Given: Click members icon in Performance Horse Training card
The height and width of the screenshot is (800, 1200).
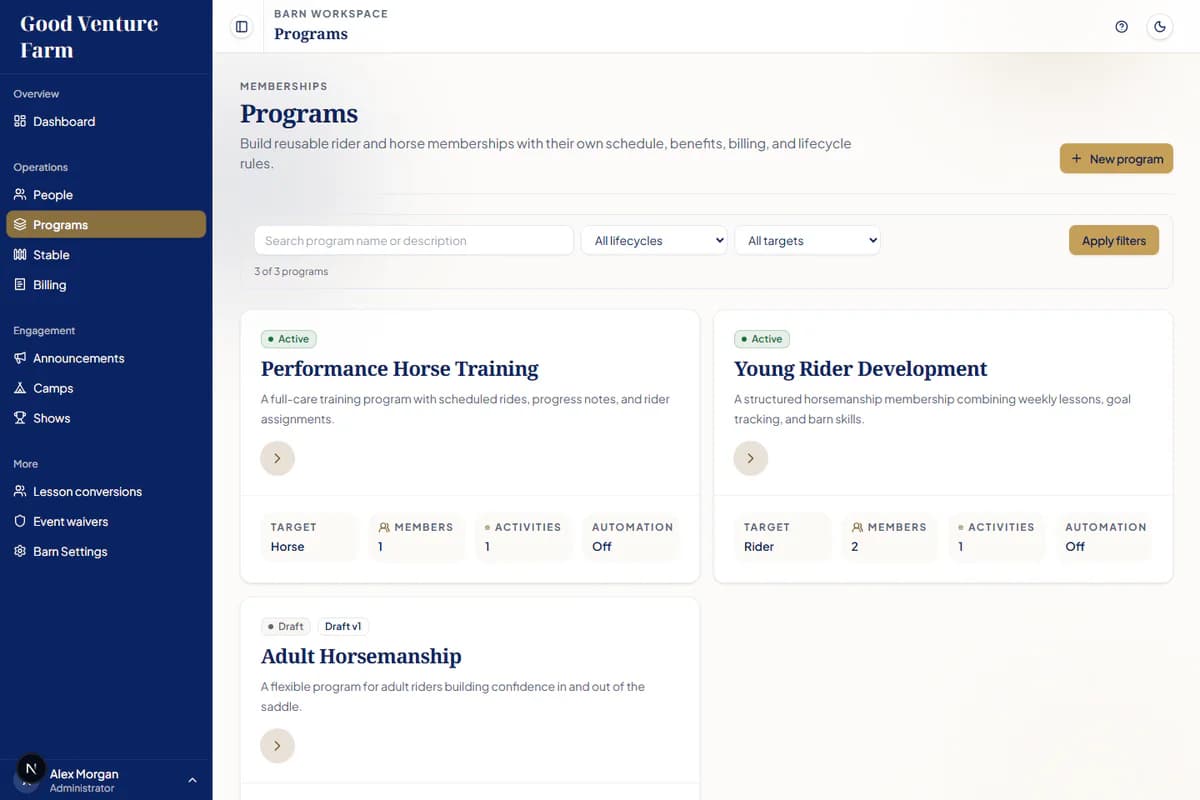Looking at the screenshot, I should (x=384, y=527).
